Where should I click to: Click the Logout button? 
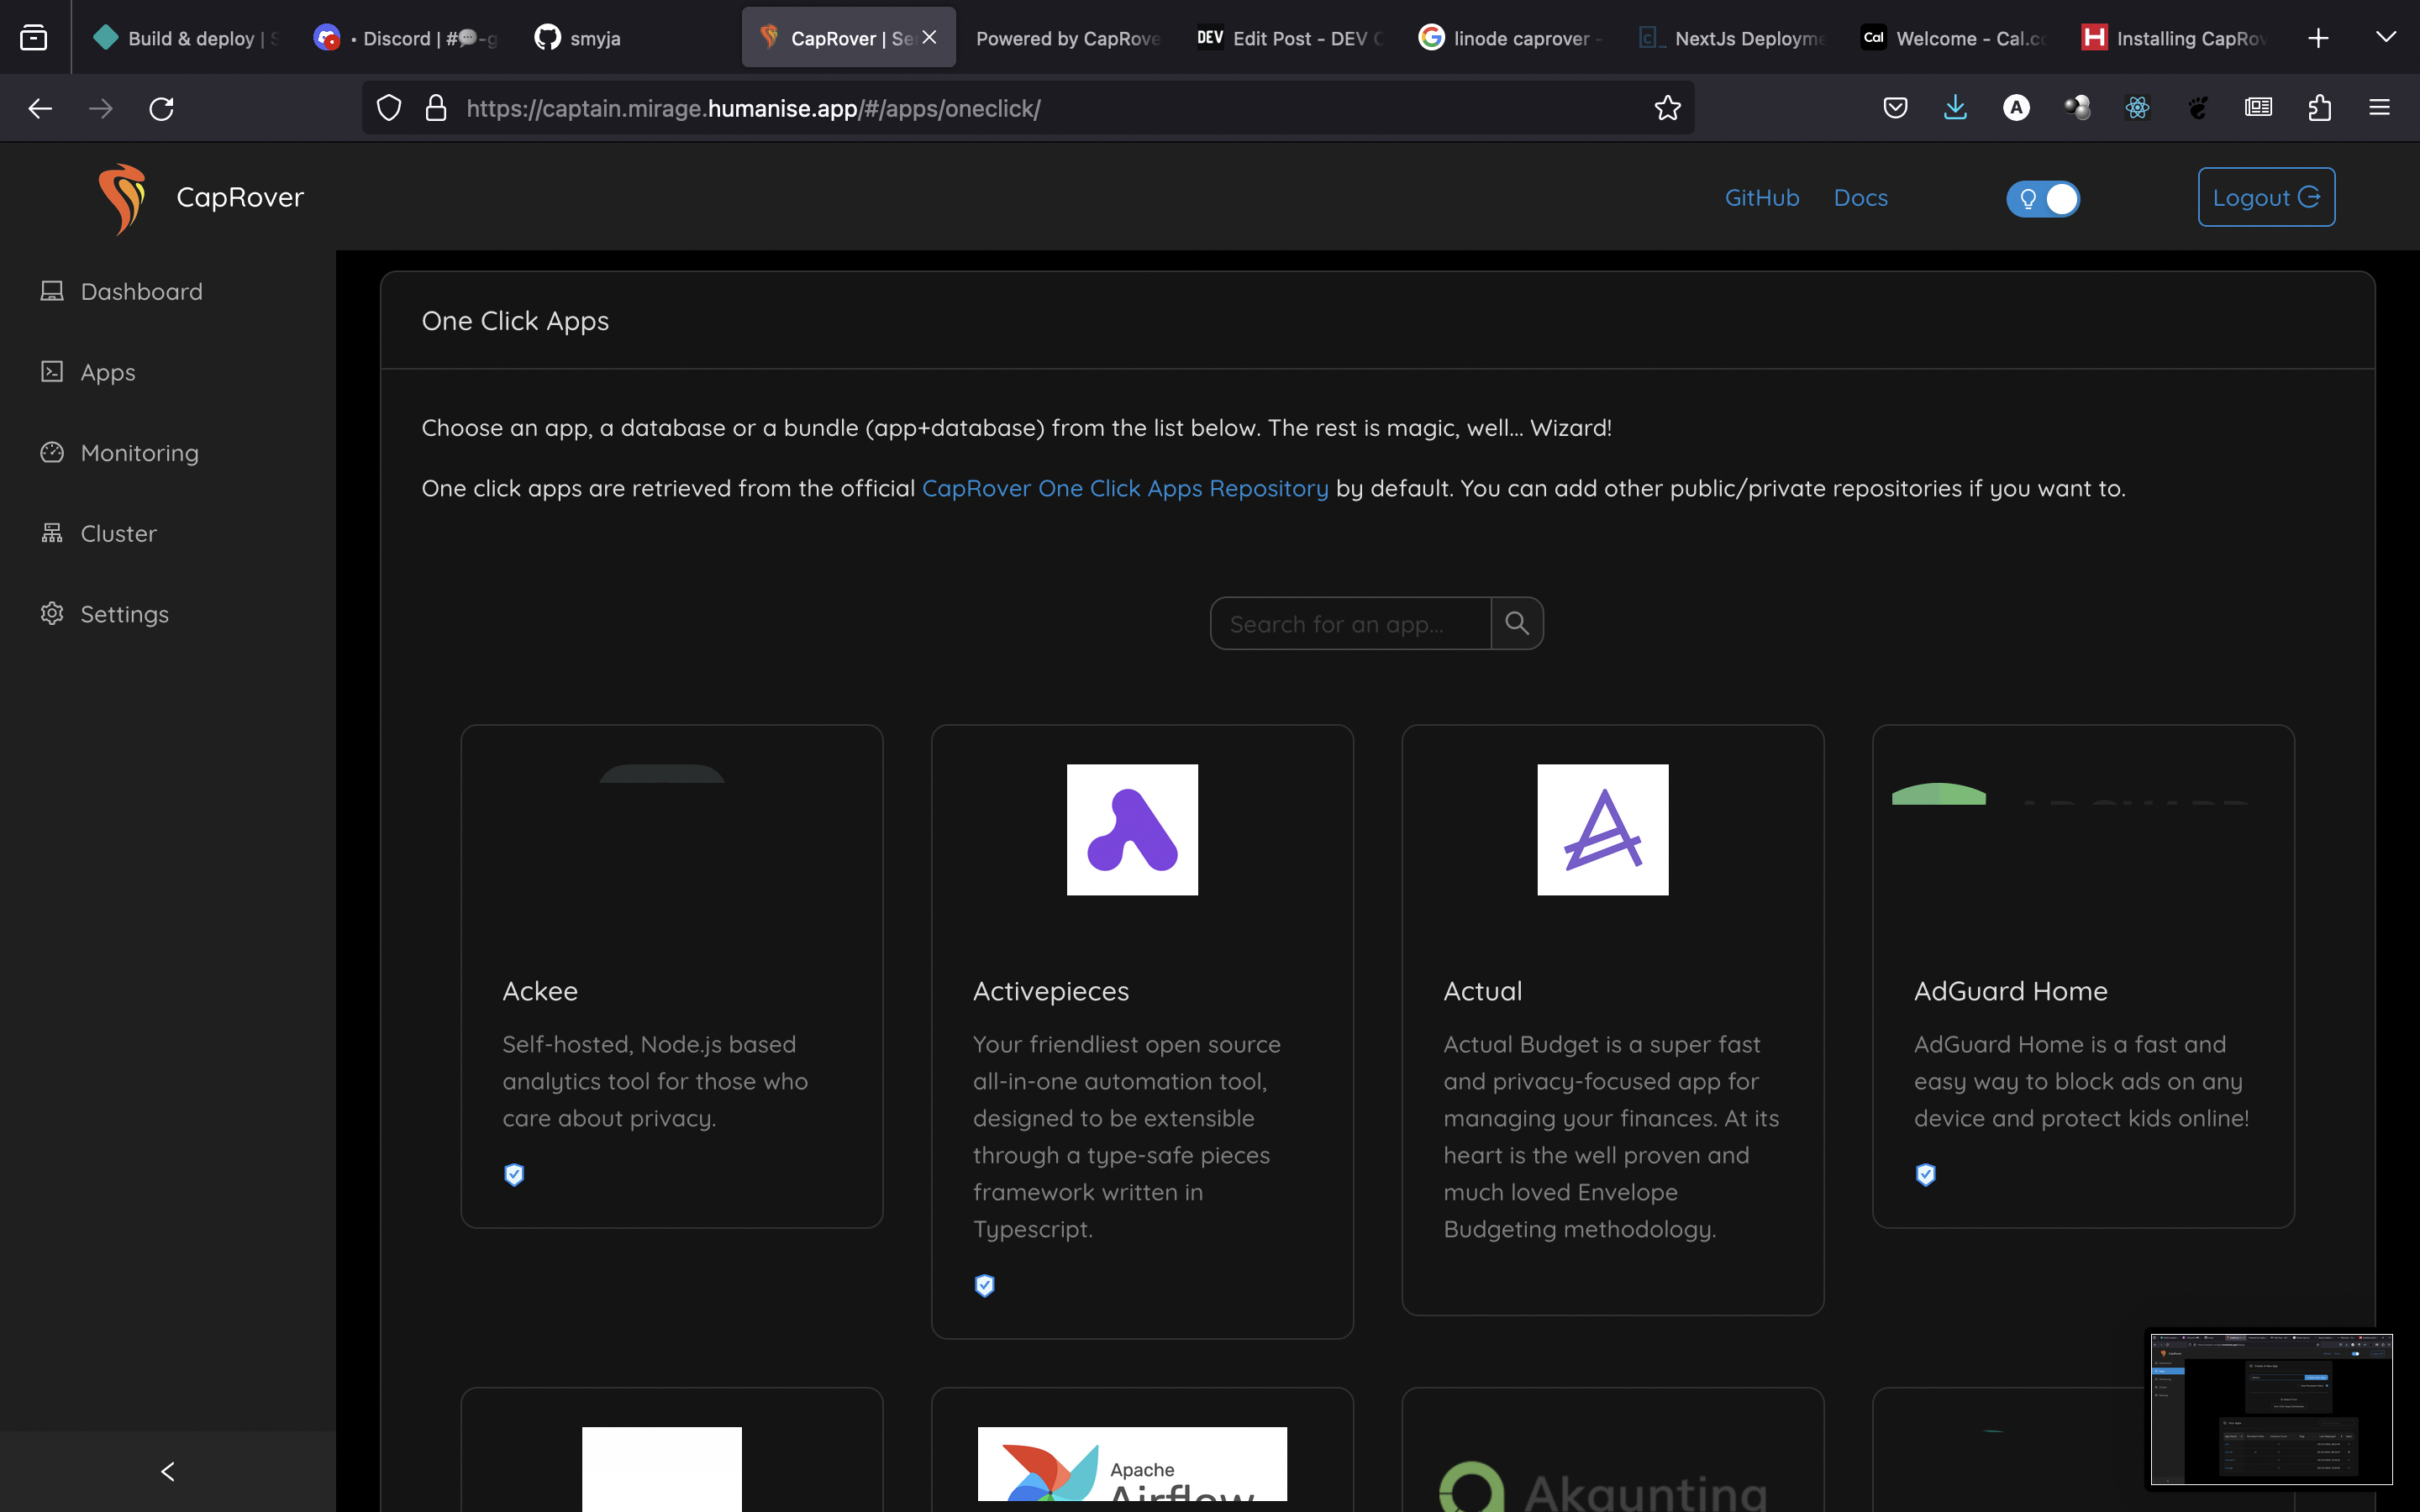[2265, 197]
